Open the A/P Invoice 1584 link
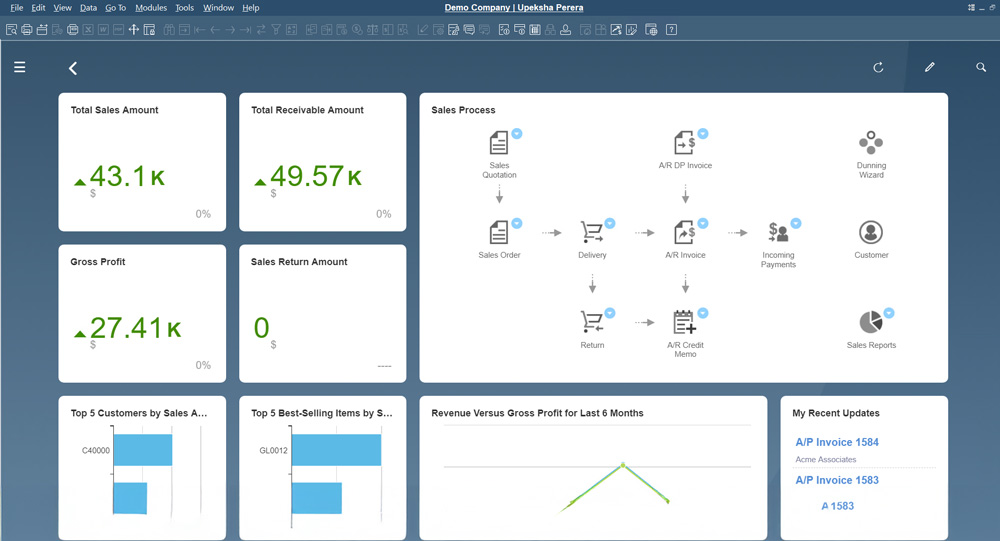 837,442
